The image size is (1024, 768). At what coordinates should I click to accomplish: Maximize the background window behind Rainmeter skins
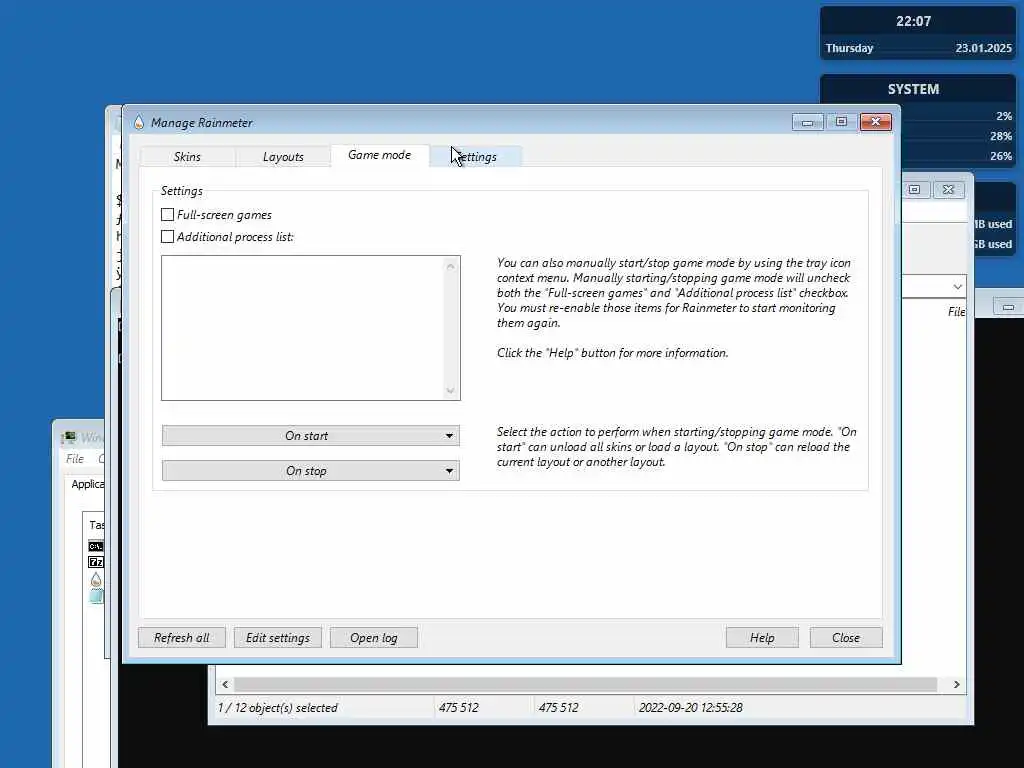[x=914, y=189]
